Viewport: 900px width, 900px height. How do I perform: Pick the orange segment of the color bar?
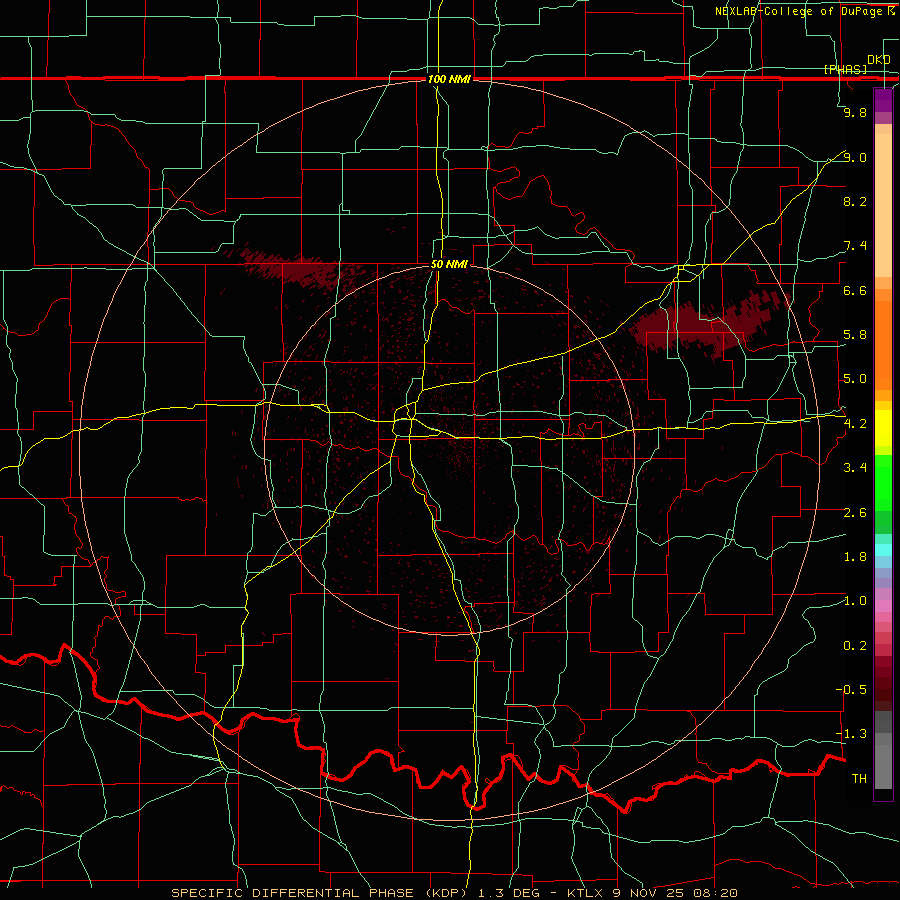tap(883, 346)
